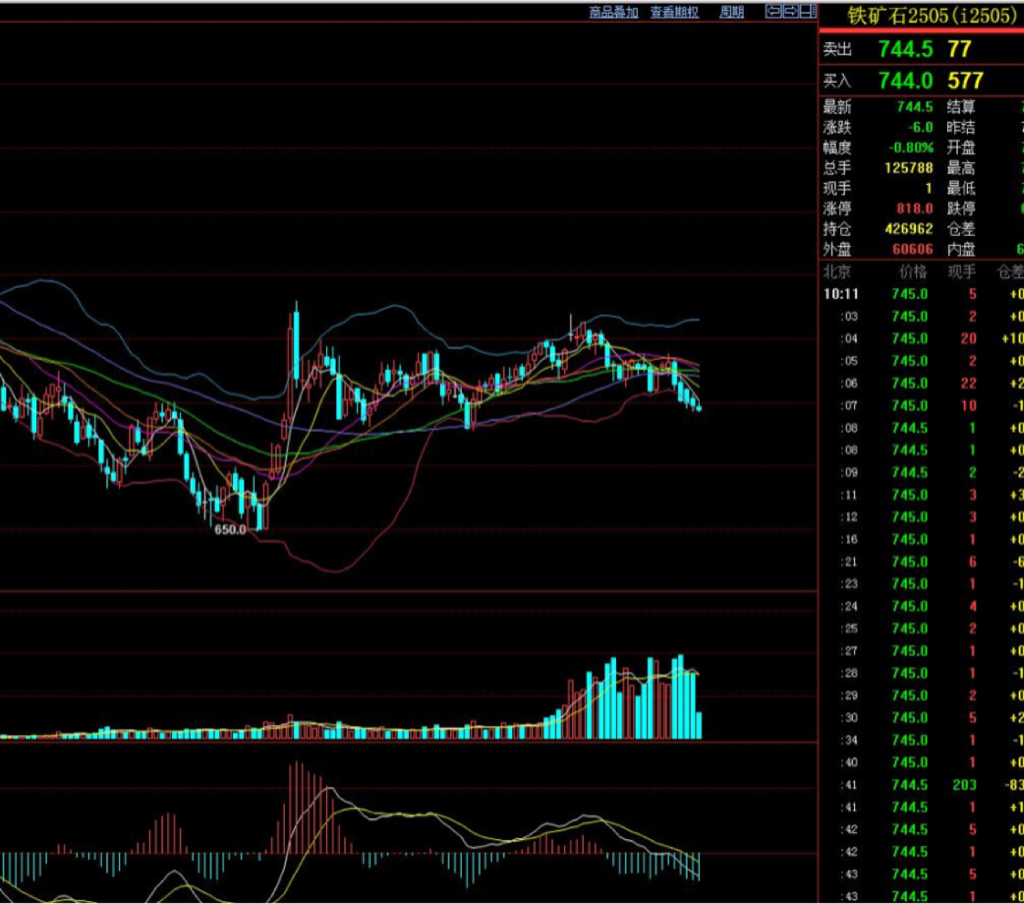Viewport: 1024px width, 904px height.
Task: Select the 10:11 tick row
Action: (921, 294)
